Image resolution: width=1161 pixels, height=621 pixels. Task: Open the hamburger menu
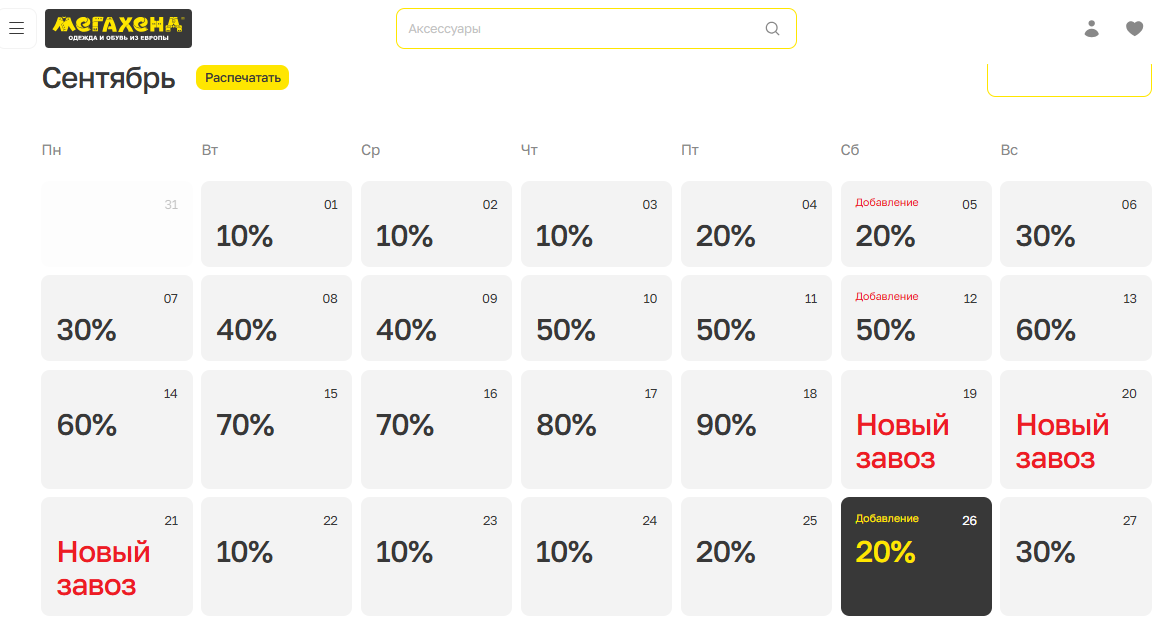(17, 29)
